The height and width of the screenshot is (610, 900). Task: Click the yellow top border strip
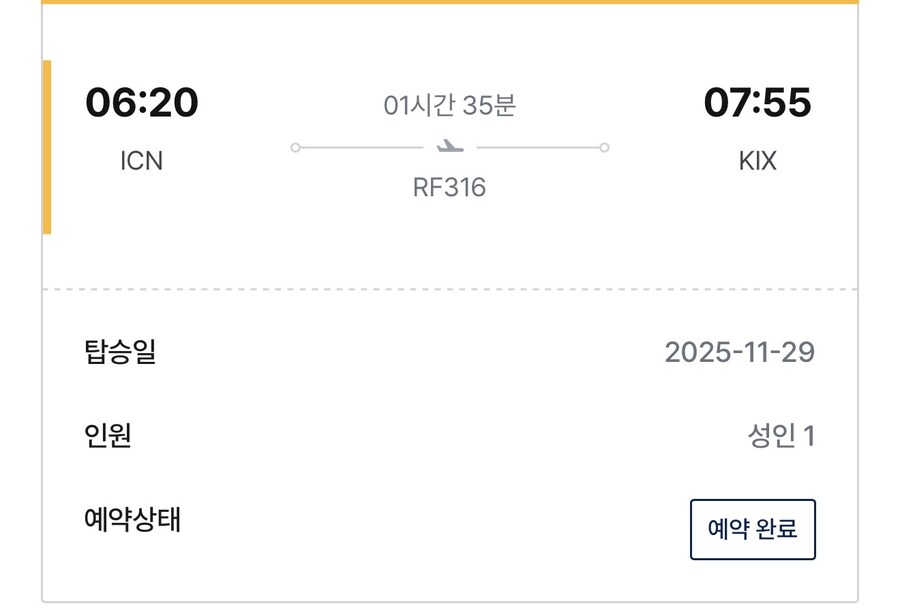tap(450, 2)
